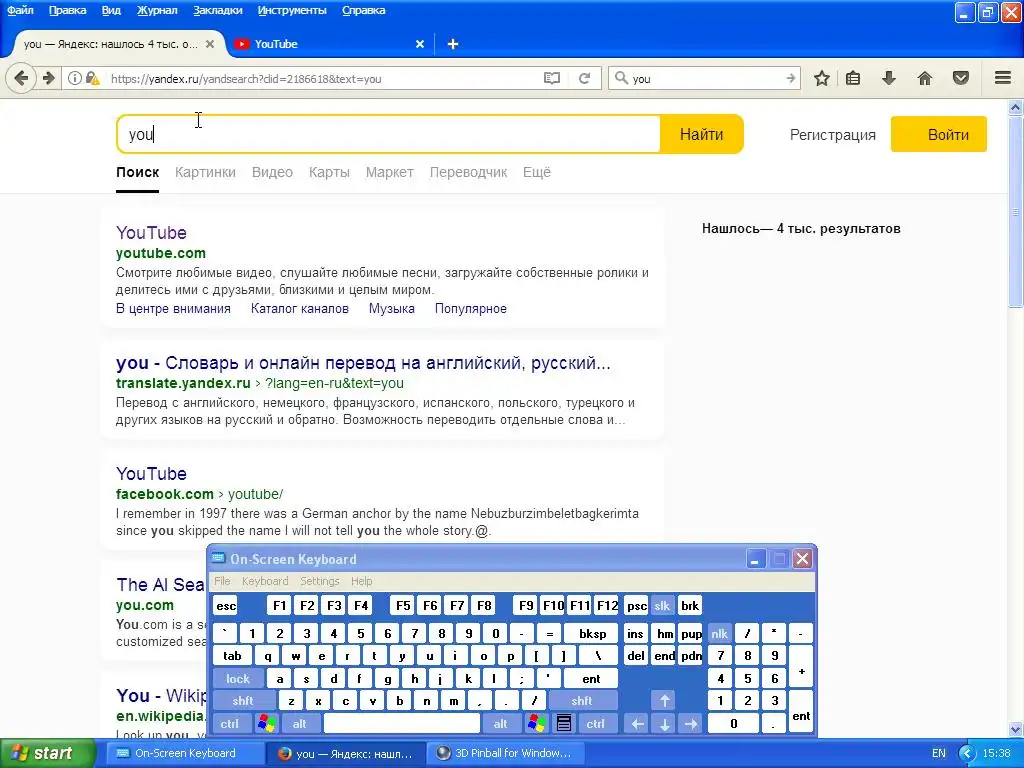This screenshot has width=1024, height=768.
Task: Click the Pocket icon in toolbar
Action: click(x=961, y=78)
